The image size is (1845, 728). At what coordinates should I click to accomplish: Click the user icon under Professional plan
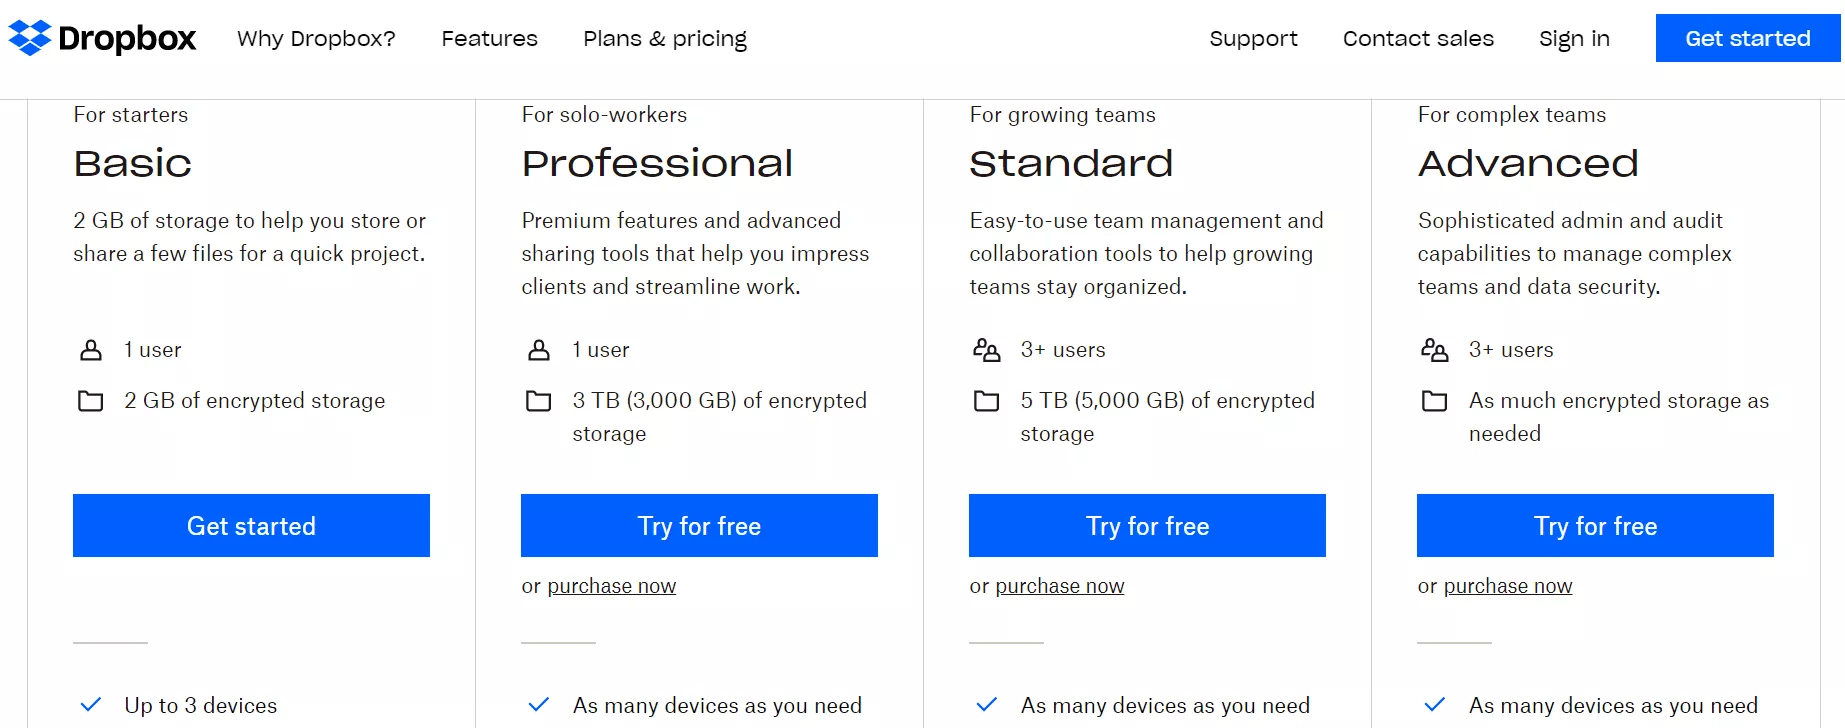538,349
